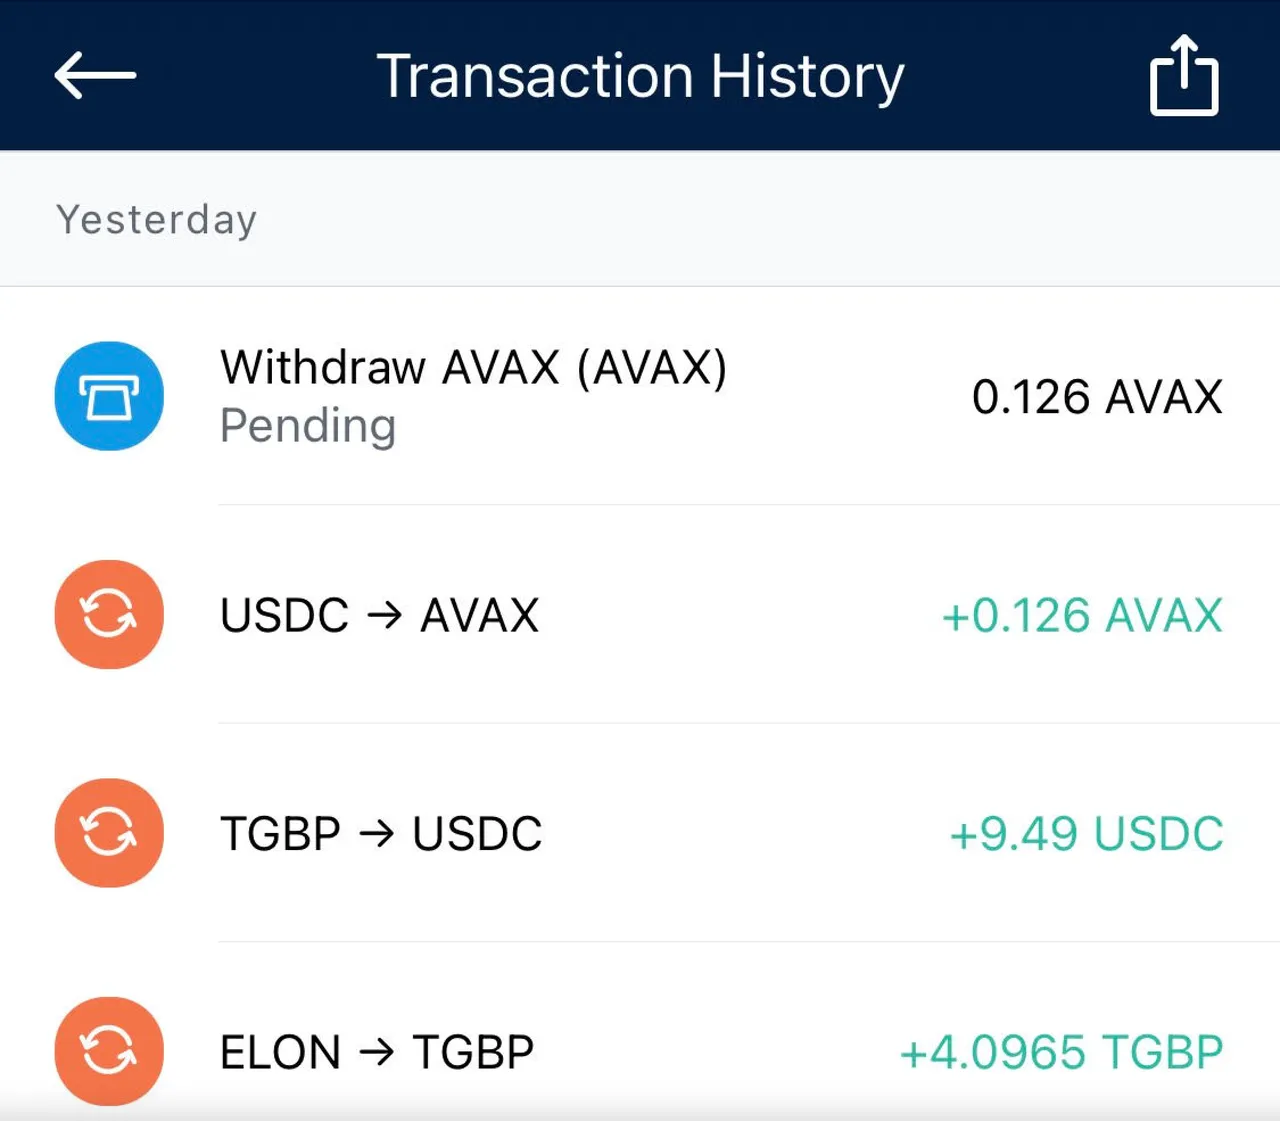Tap the +4.0965 TGBP amount
The height and width of the screenshot is (1121, 1280).
[x=1061, y=1052]
